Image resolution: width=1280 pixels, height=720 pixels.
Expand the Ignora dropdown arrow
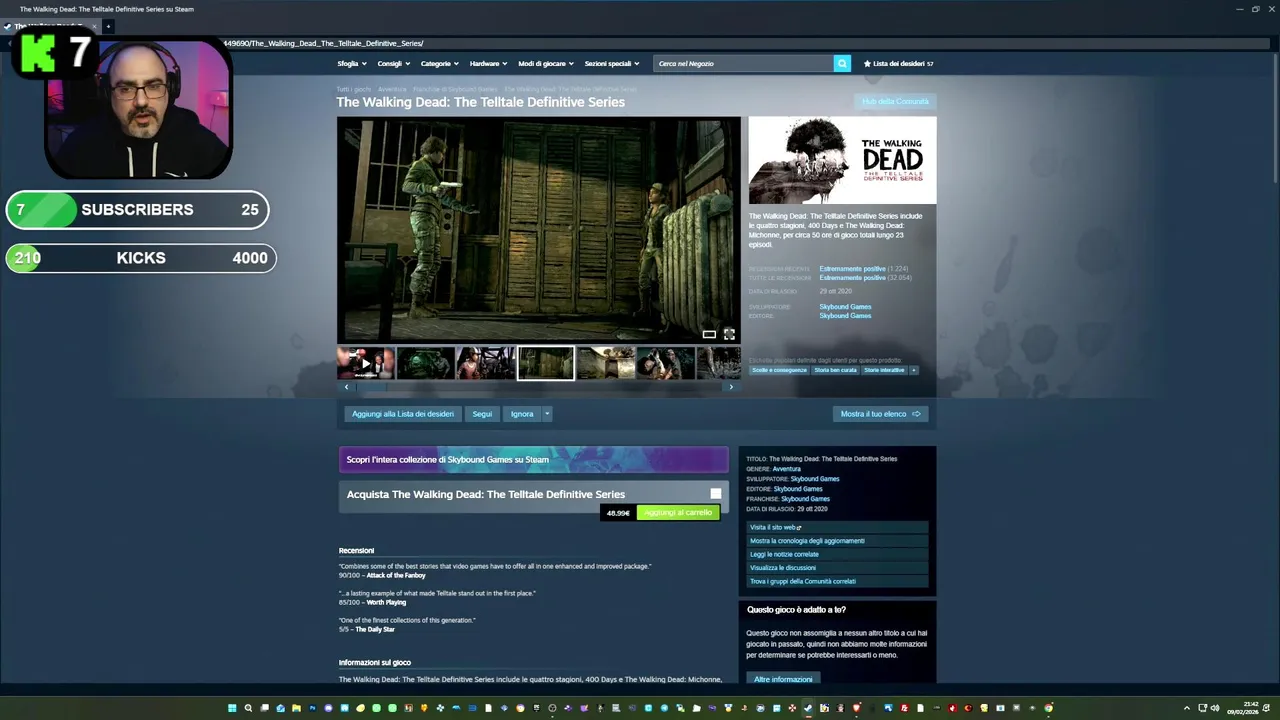[x=547, y=414]
